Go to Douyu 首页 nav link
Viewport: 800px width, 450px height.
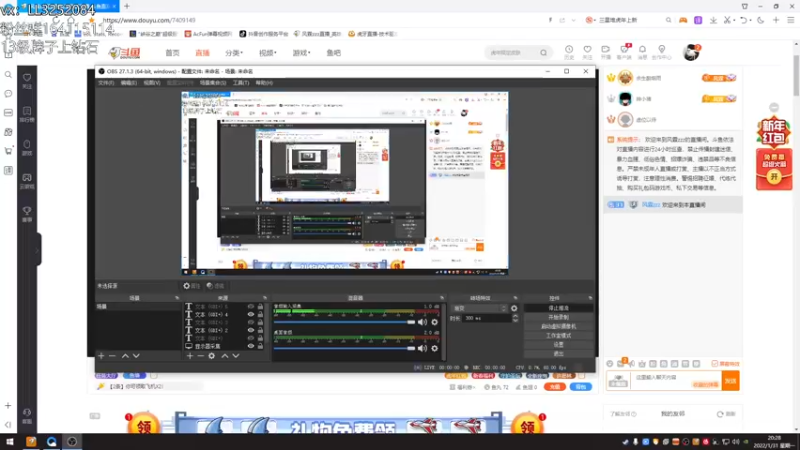pyautogui.click(x=172, y=53)
